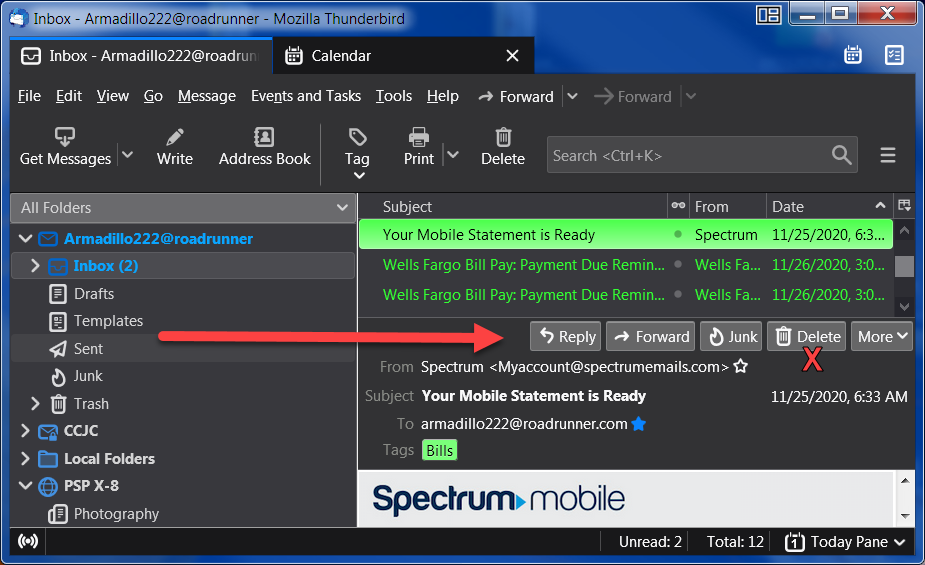Open the Print dropdown arrow
Screen dimensions: 925x565
452,155
